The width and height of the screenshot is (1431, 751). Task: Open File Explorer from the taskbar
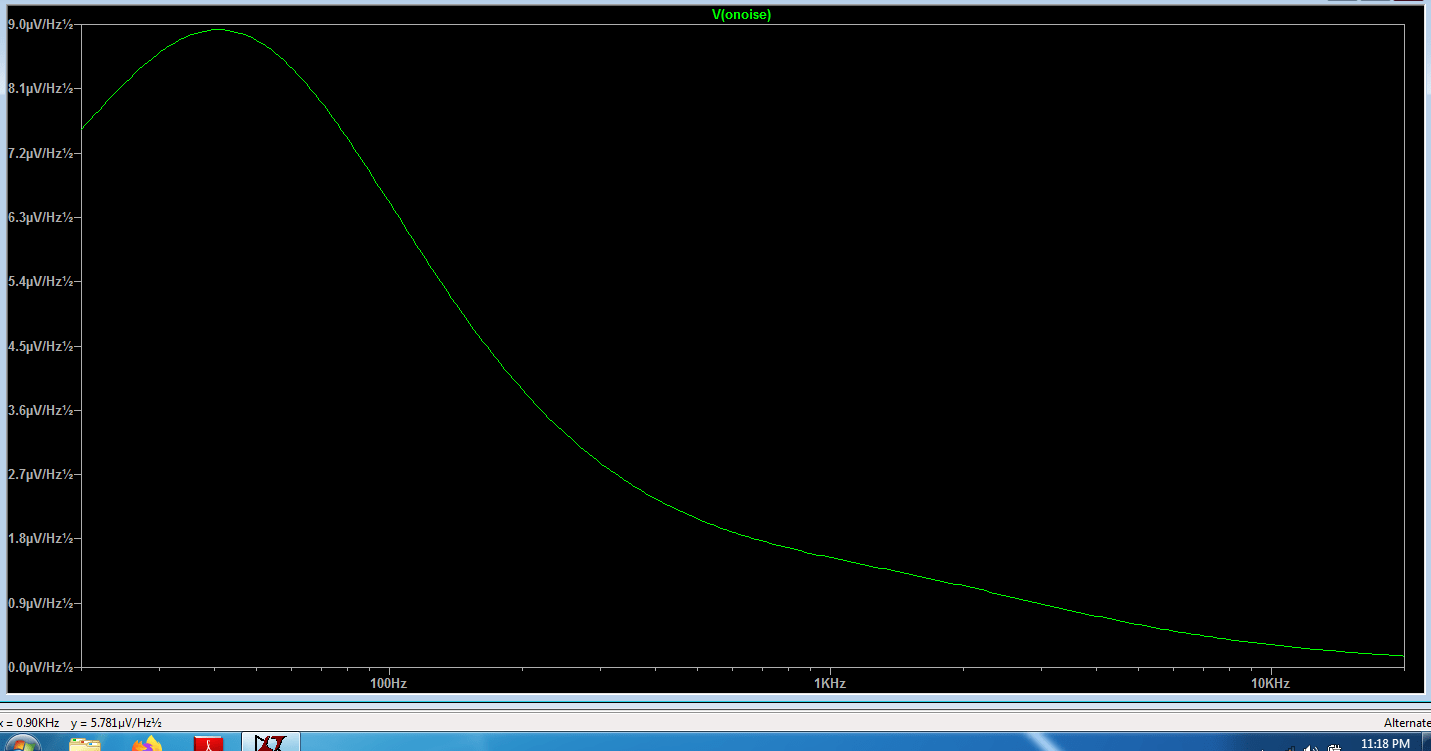click(x=86, y=743)
